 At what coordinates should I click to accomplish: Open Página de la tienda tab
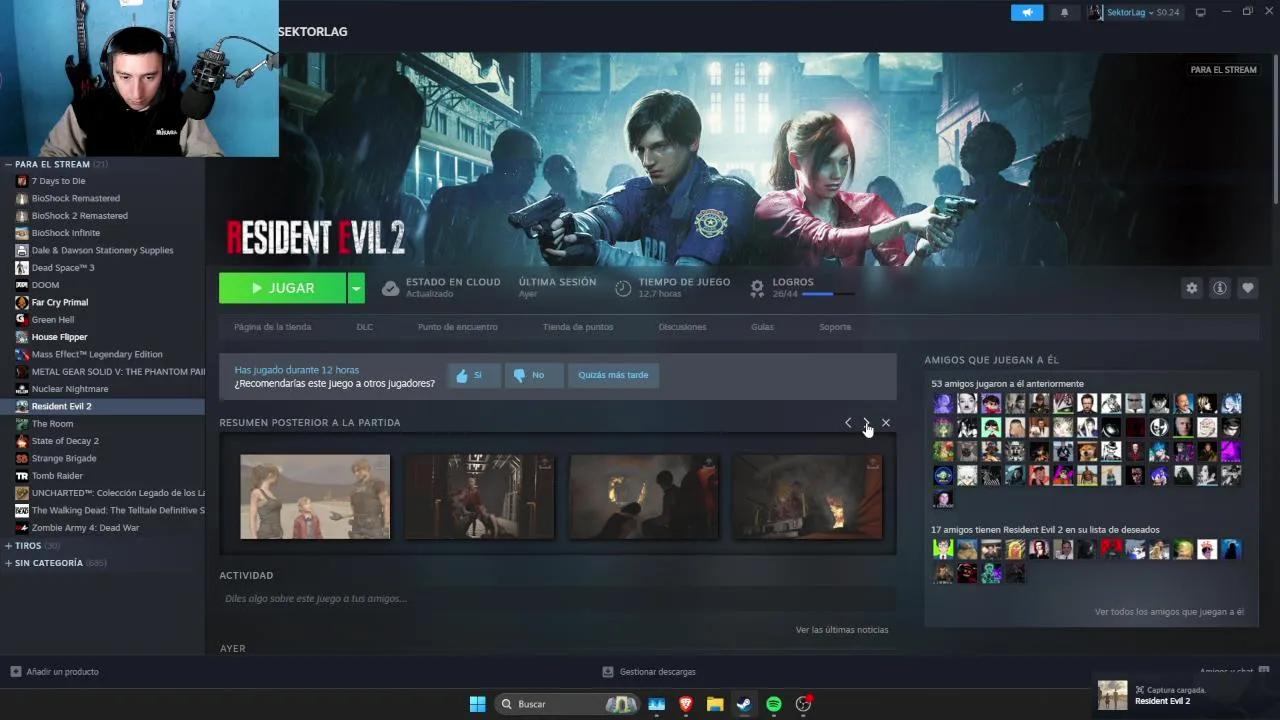pyautogui.click(x=272, y=327)
